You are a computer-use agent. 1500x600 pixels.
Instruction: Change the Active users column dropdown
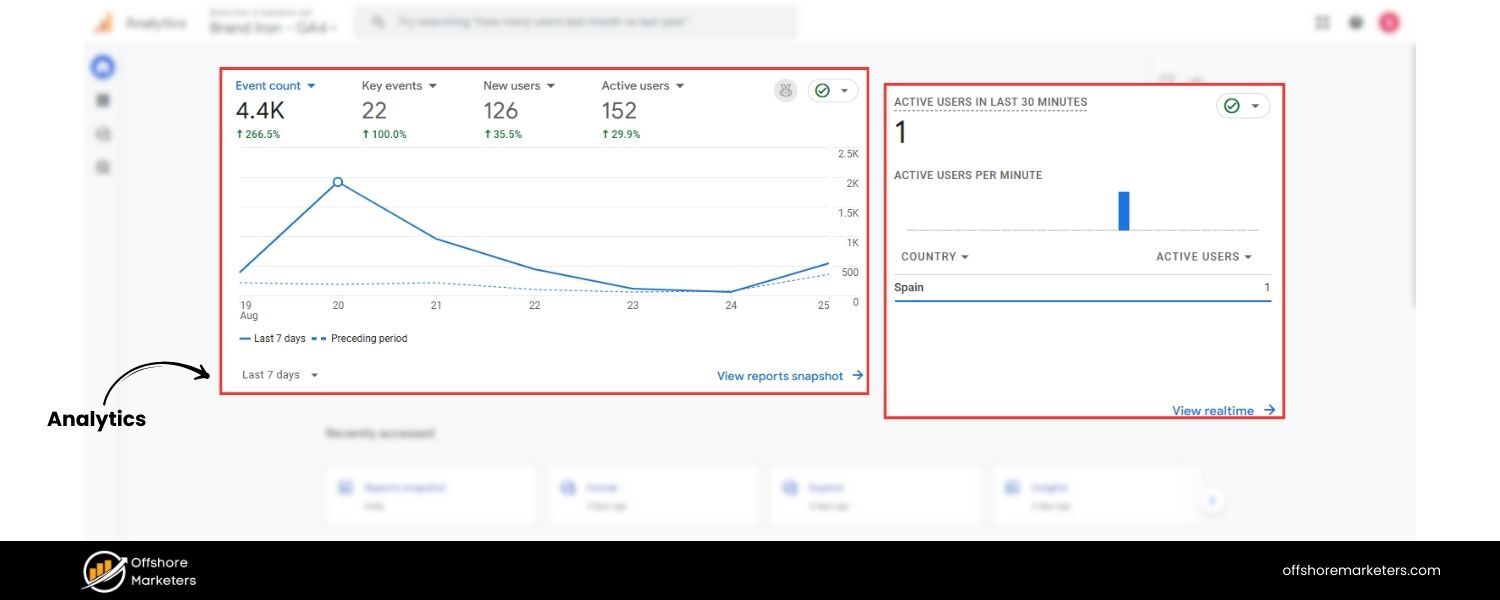[x=1202, y=256]
